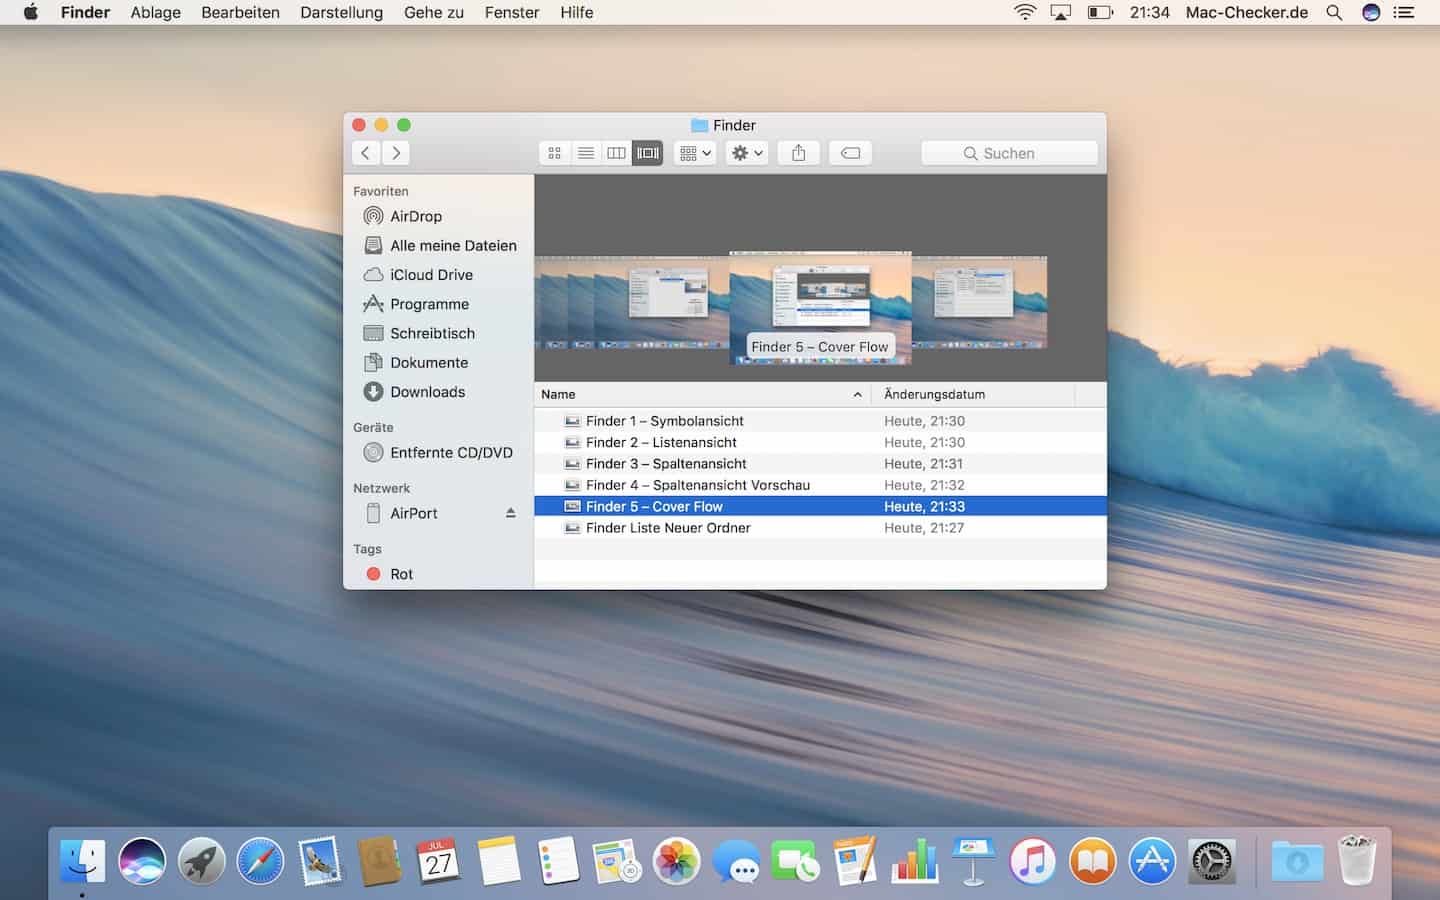Select file Finder Liste Neuer Ordner
The width and height of the screenshot is (1440, 900).
pos(820,528)
